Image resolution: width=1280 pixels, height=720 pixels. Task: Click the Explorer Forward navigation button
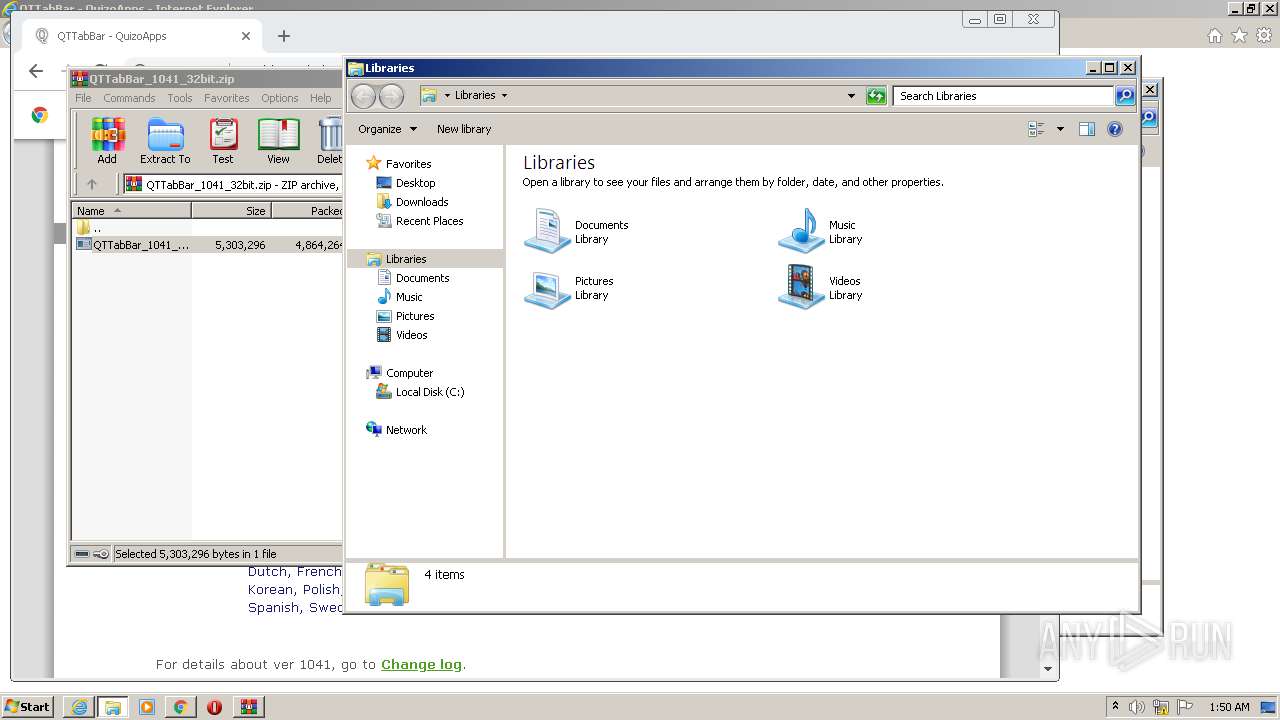[391, 96]
